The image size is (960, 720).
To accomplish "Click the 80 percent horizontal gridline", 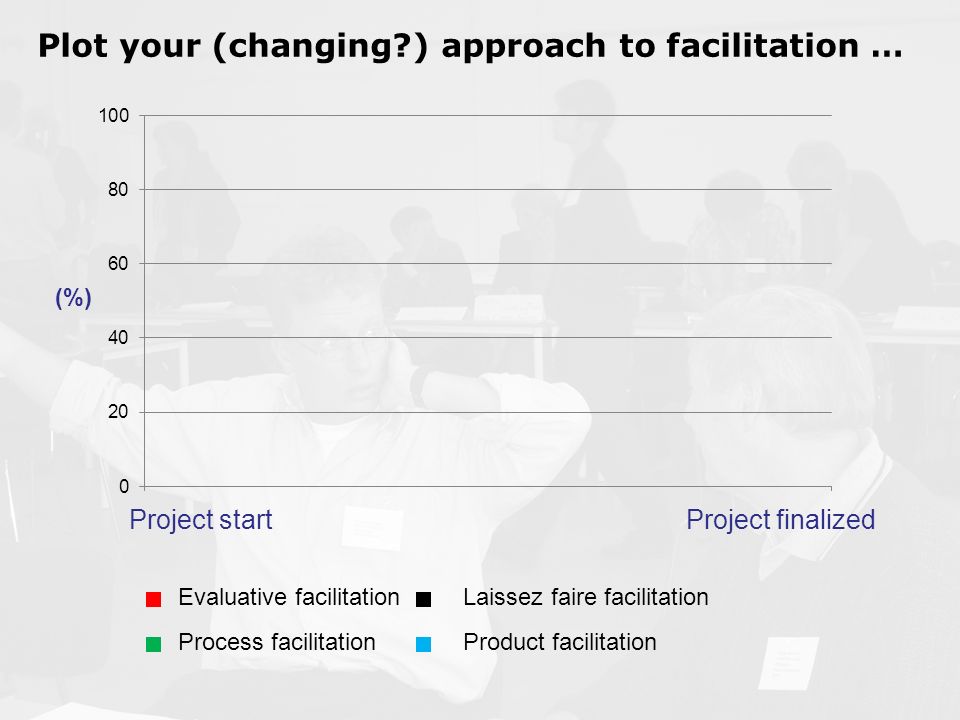I will [x=488, y=189].
